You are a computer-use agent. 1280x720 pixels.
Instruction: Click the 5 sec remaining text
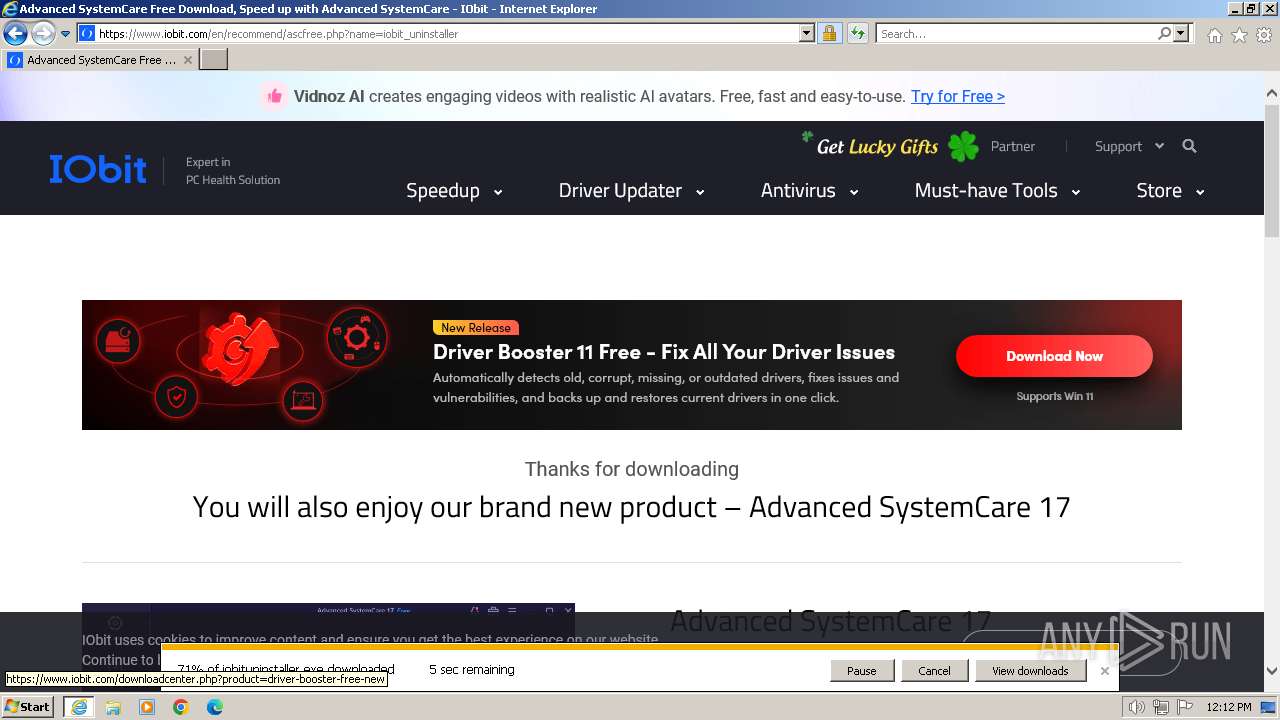pos(472,670)
